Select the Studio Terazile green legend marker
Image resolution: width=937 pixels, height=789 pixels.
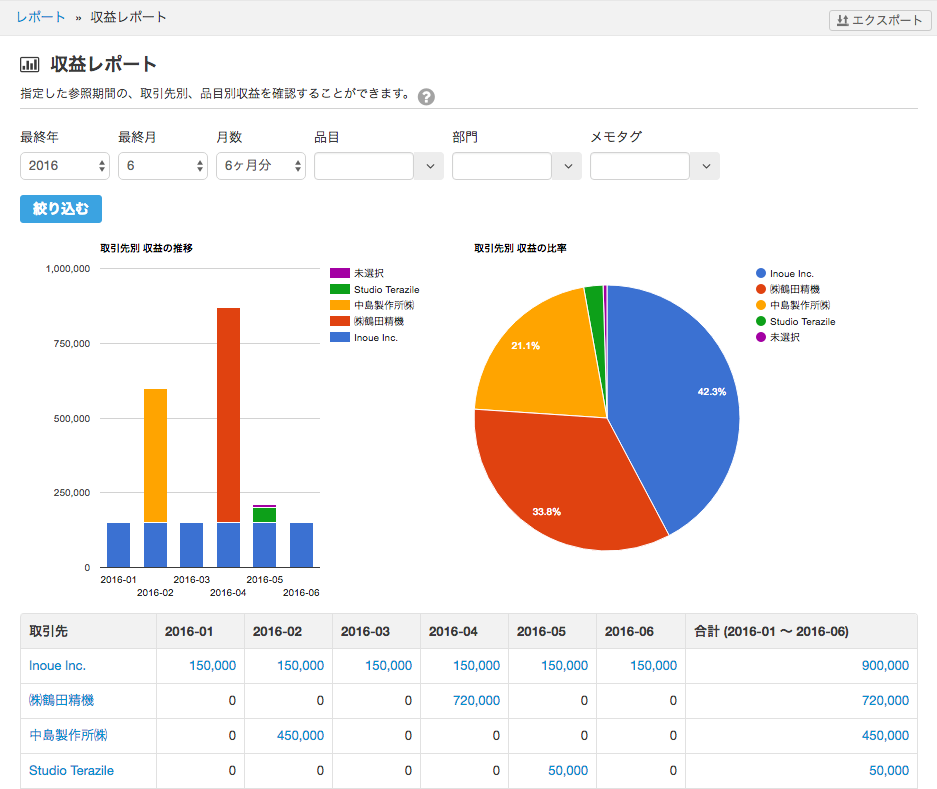(x=339, y=289)
